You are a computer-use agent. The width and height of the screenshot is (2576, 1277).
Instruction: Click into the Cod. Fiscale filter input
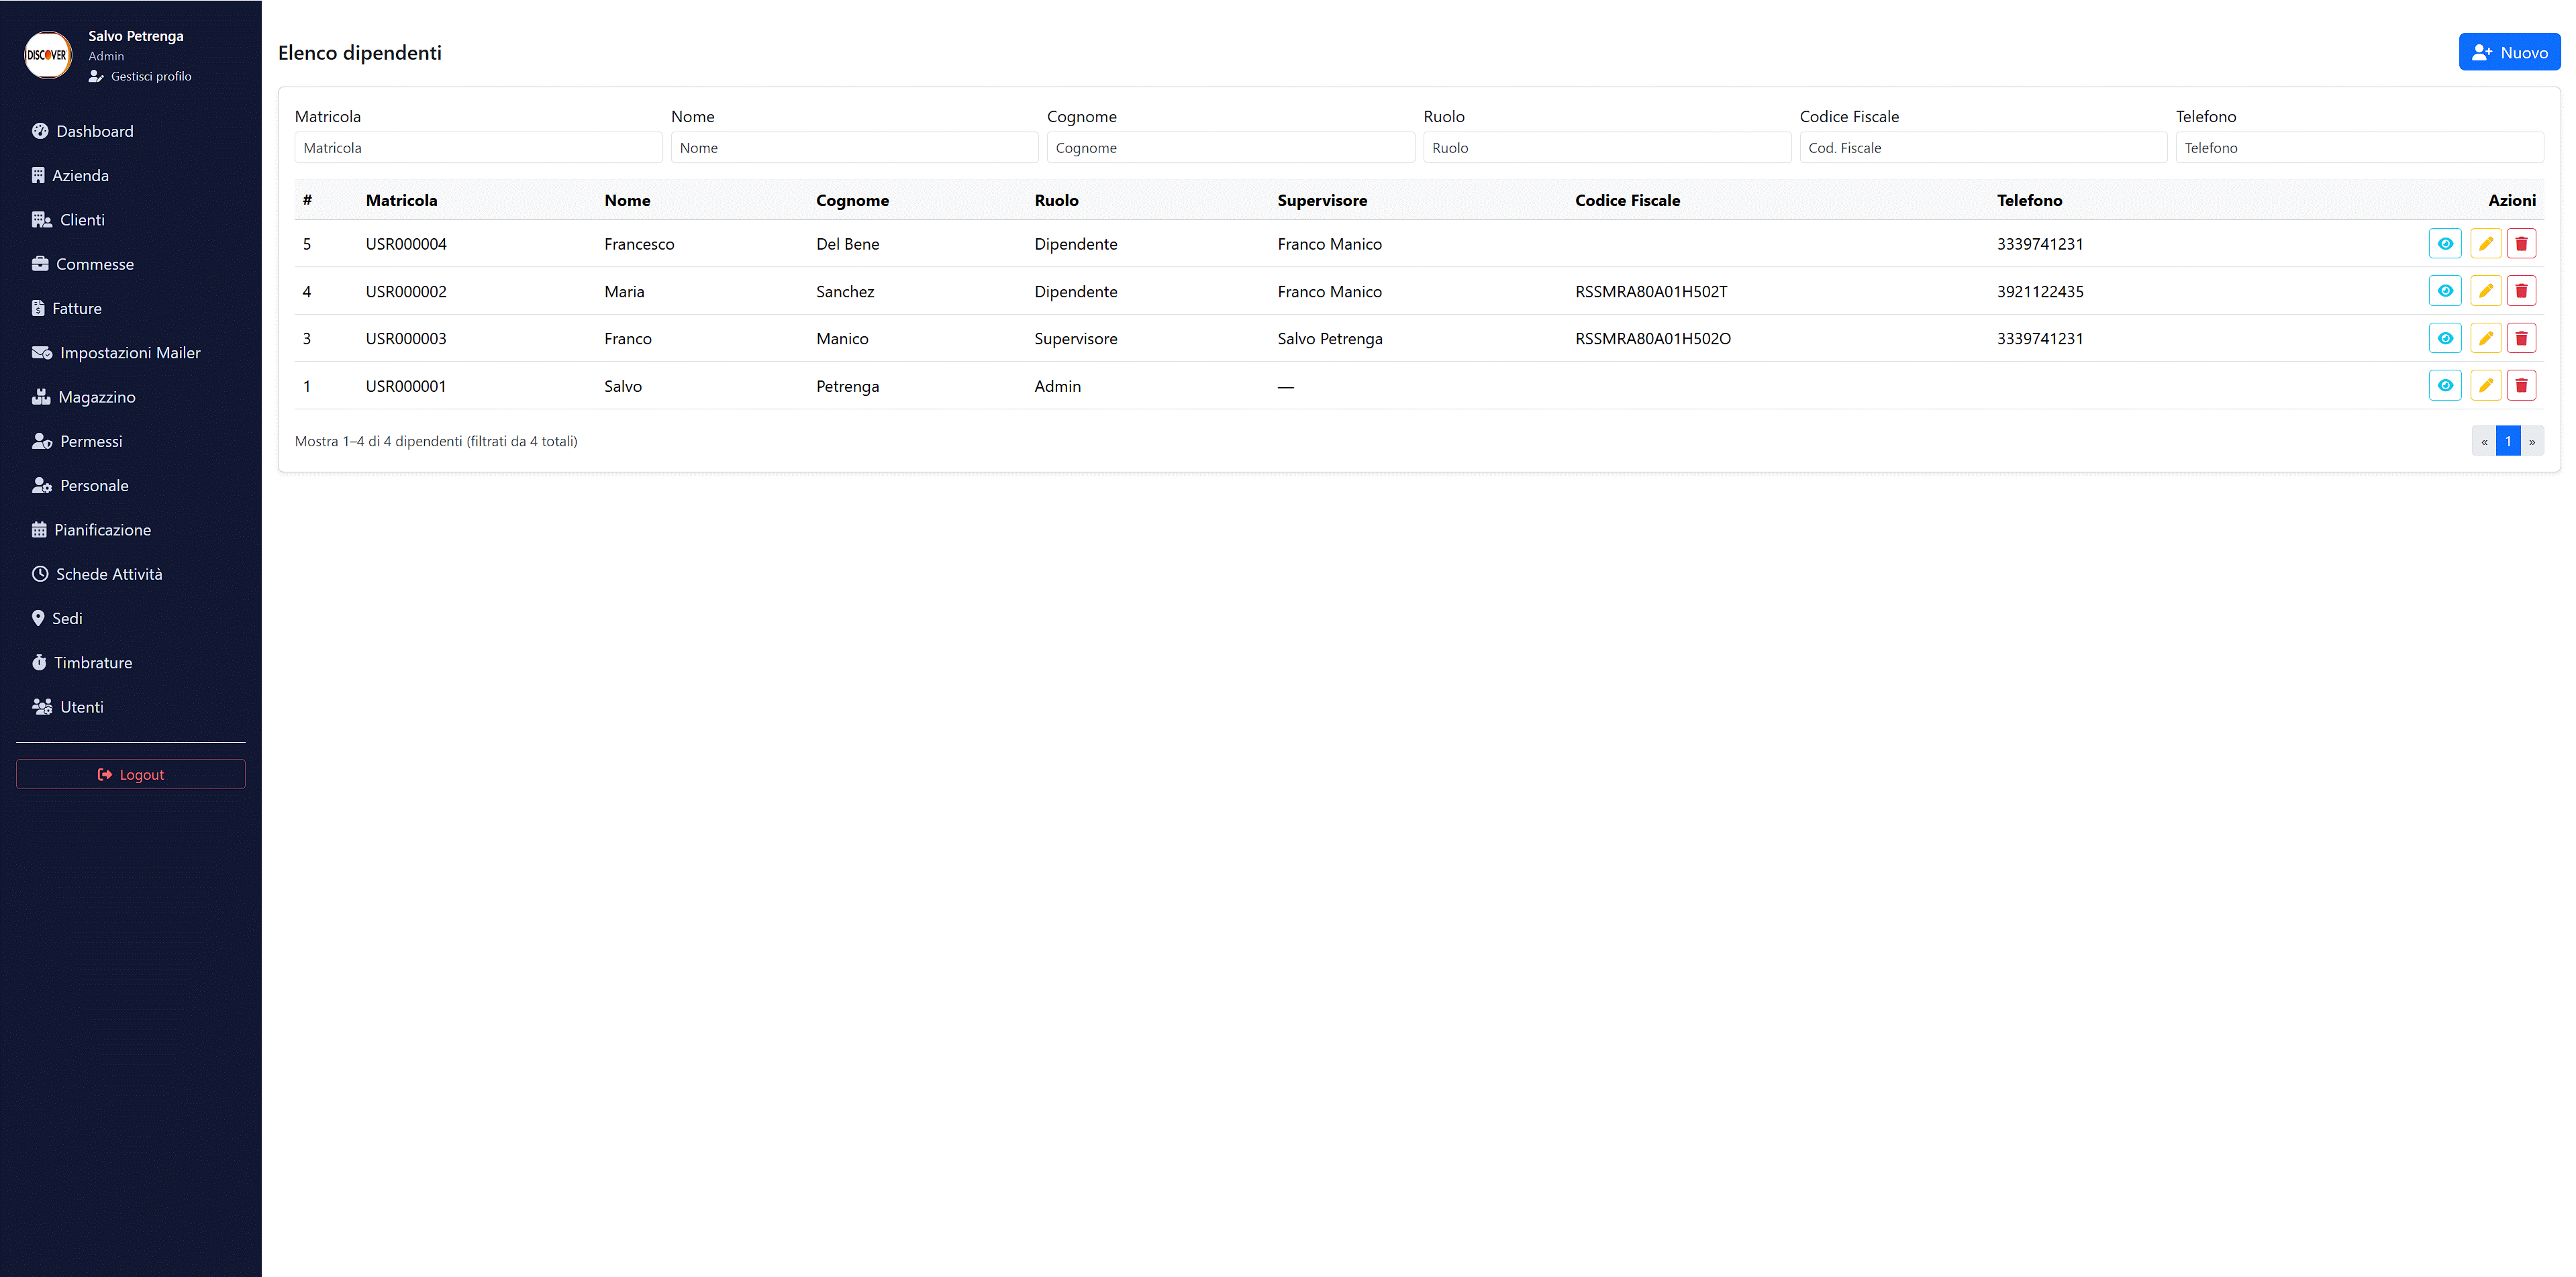click(x=1982, y=148)
